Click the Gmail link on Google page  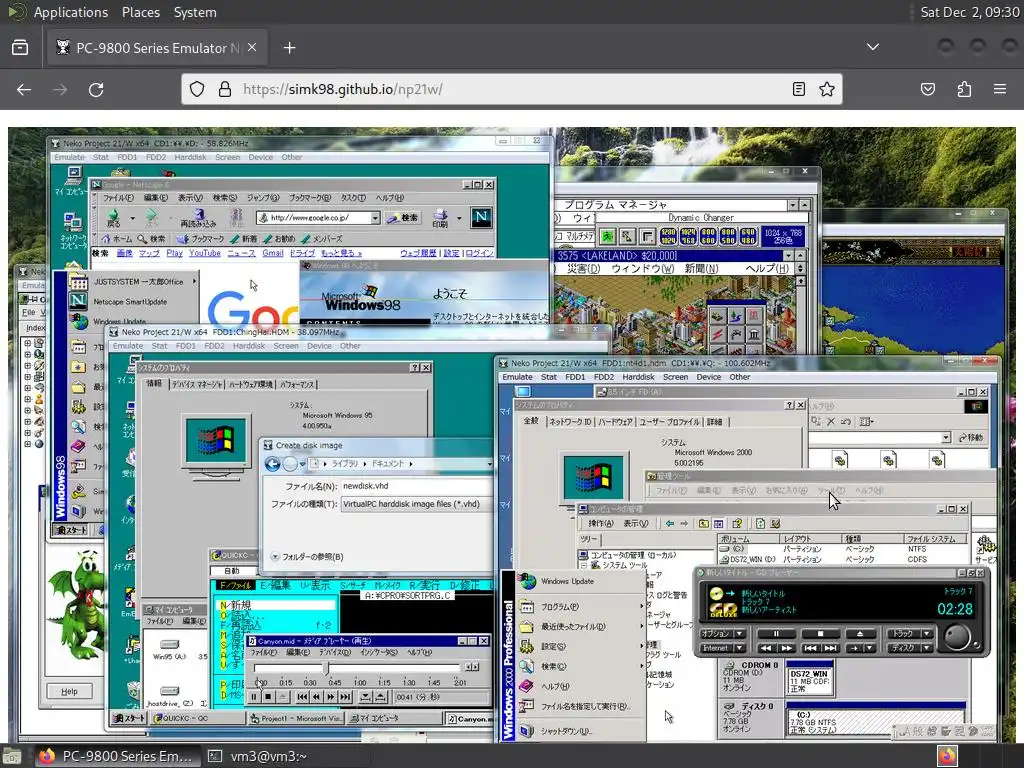coord(272,253)
